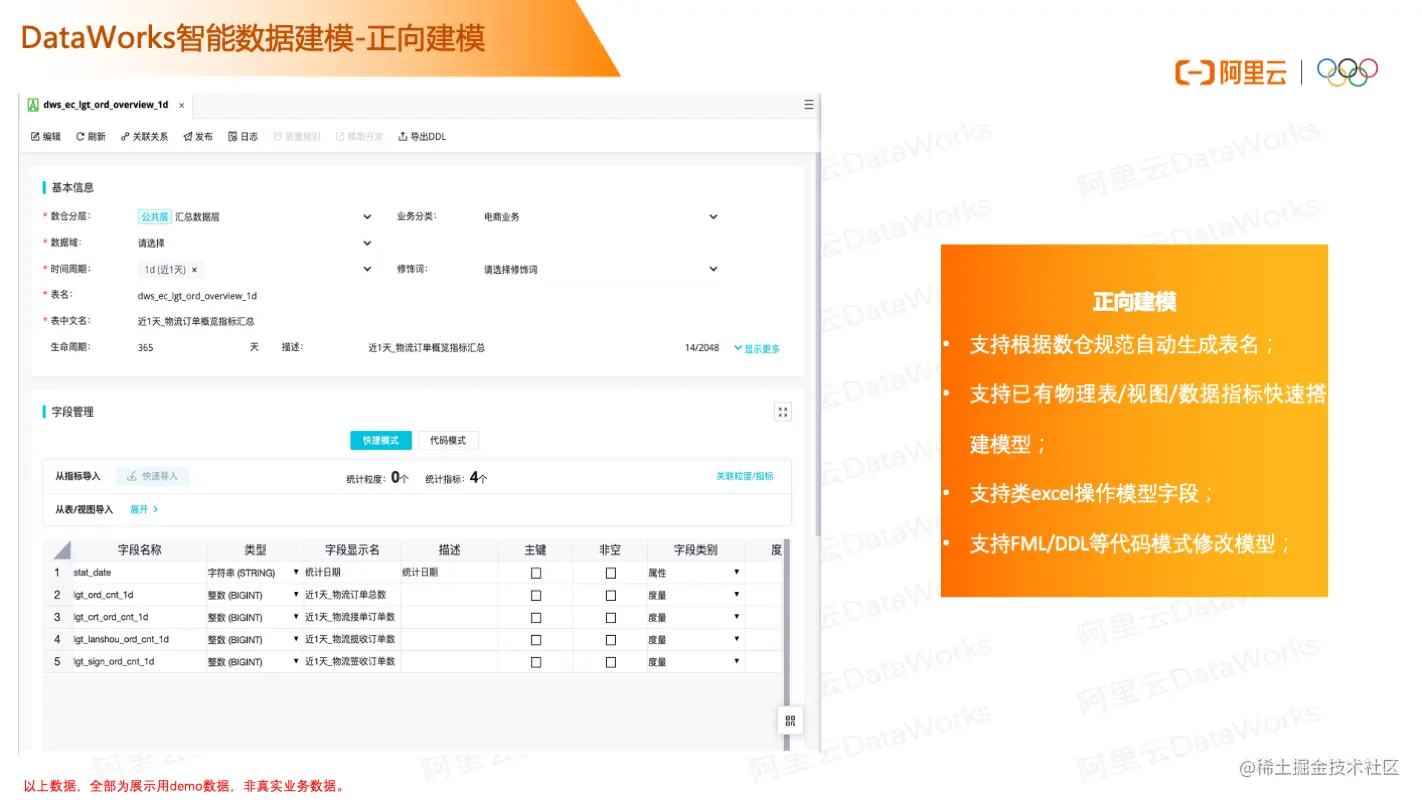The height and width of the screenshot is (800, 1422).
Task: Click the fullscreen icon in 字段管理
Action: point(783,411)
